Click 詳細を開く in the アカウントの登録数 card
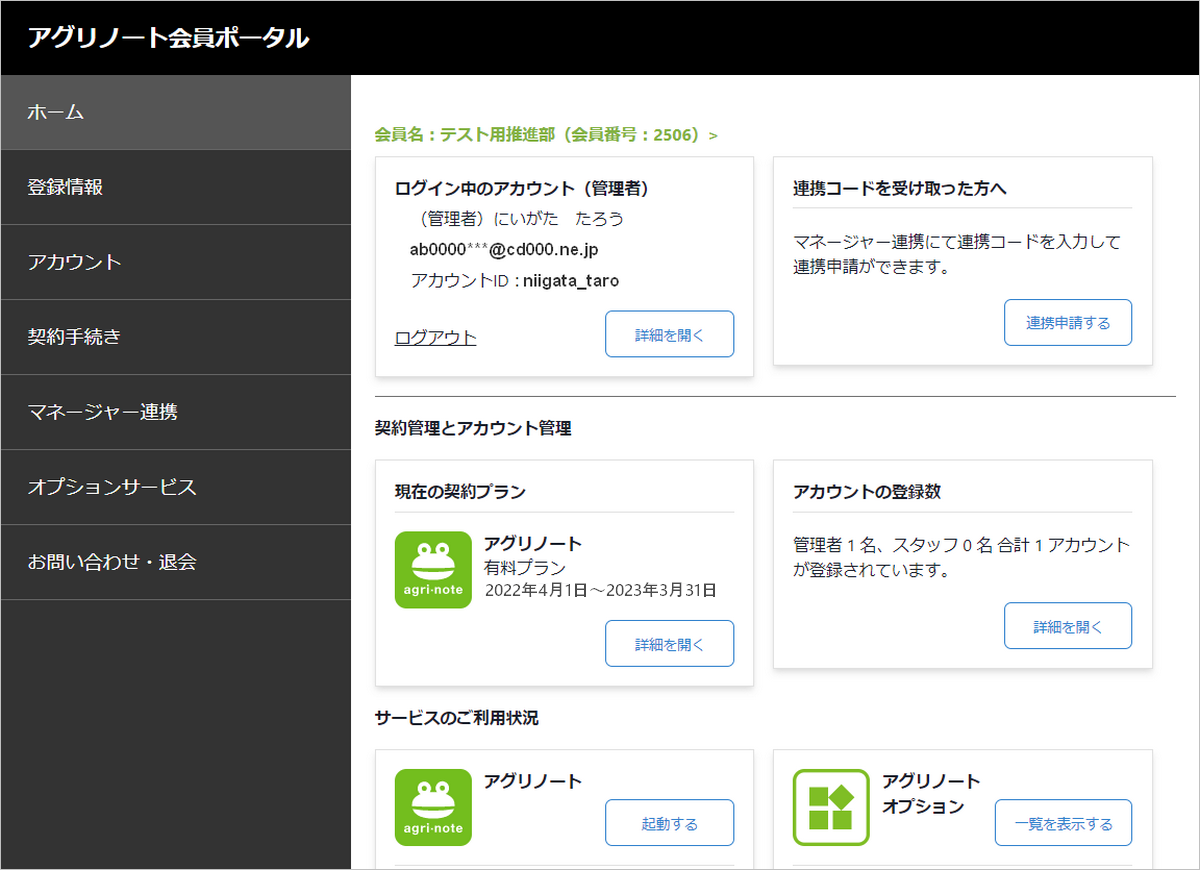The image size is (1200, 870). [x=1068, y=625]
